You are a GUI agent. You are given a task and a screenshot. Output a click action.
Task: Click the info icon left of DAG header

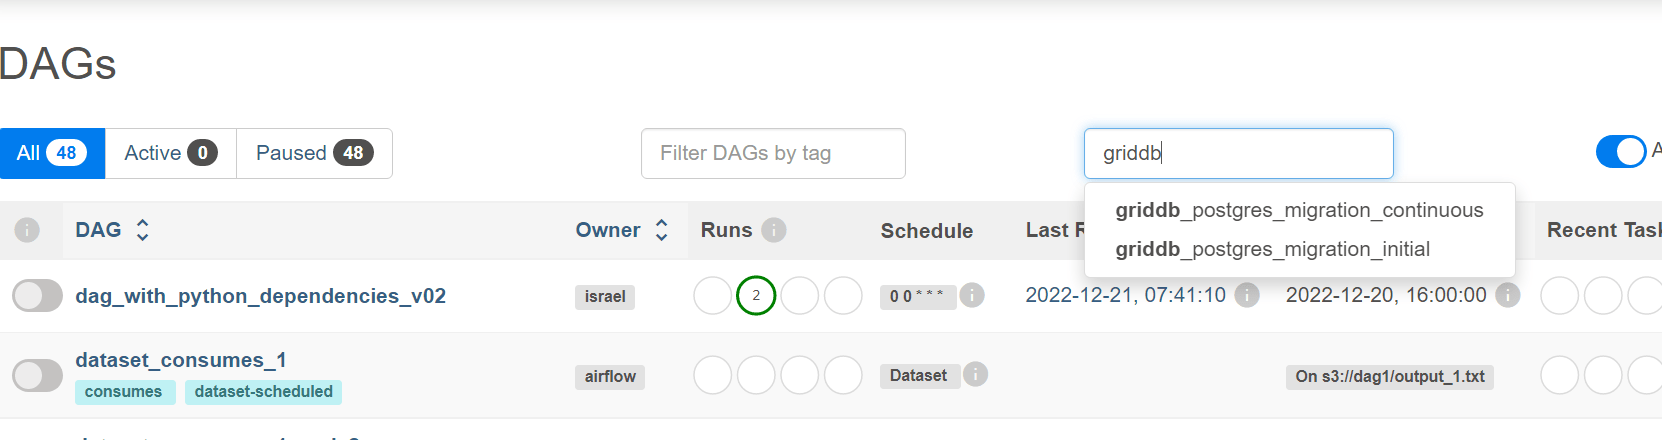[27, 230]
